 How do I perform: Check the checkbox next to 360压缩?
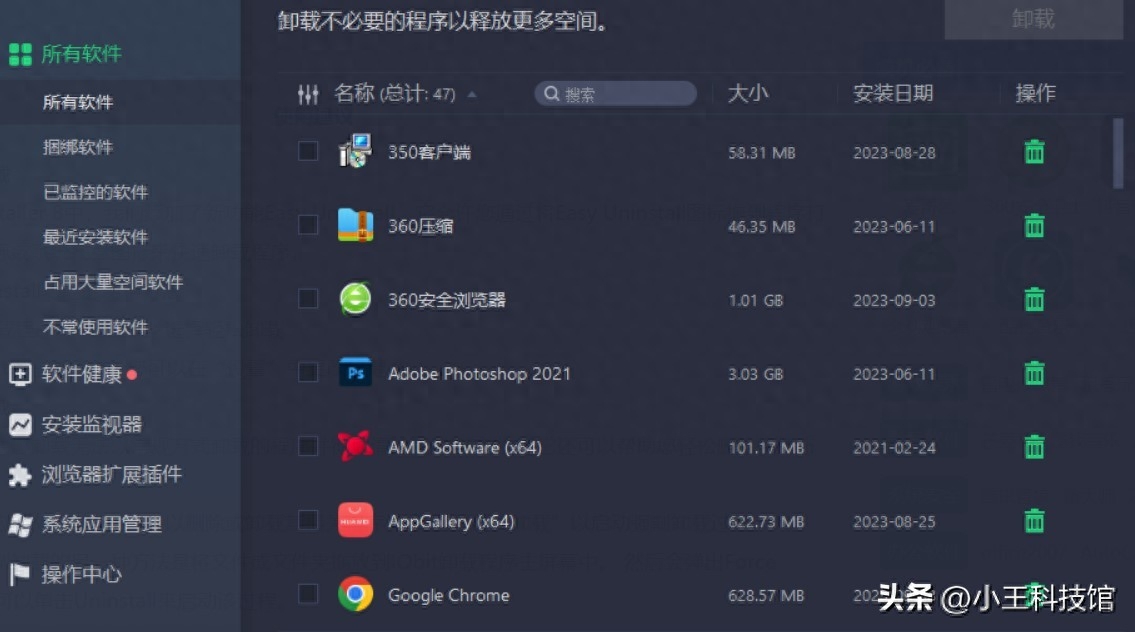[x=307, y=225]
